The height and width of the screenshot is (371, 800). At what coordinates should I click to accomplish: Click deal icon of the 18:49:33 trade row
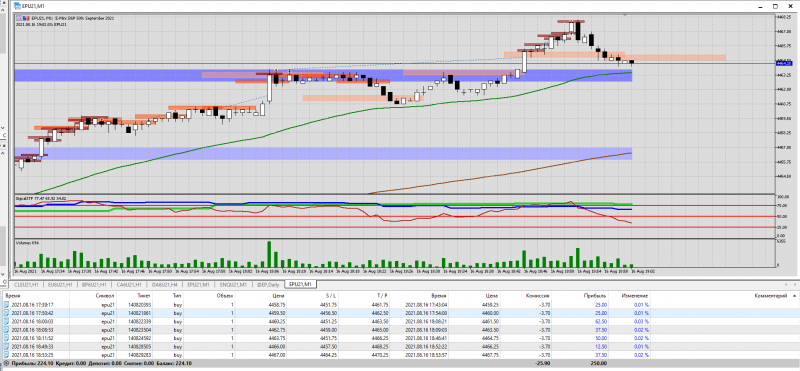tap(6, 346)
